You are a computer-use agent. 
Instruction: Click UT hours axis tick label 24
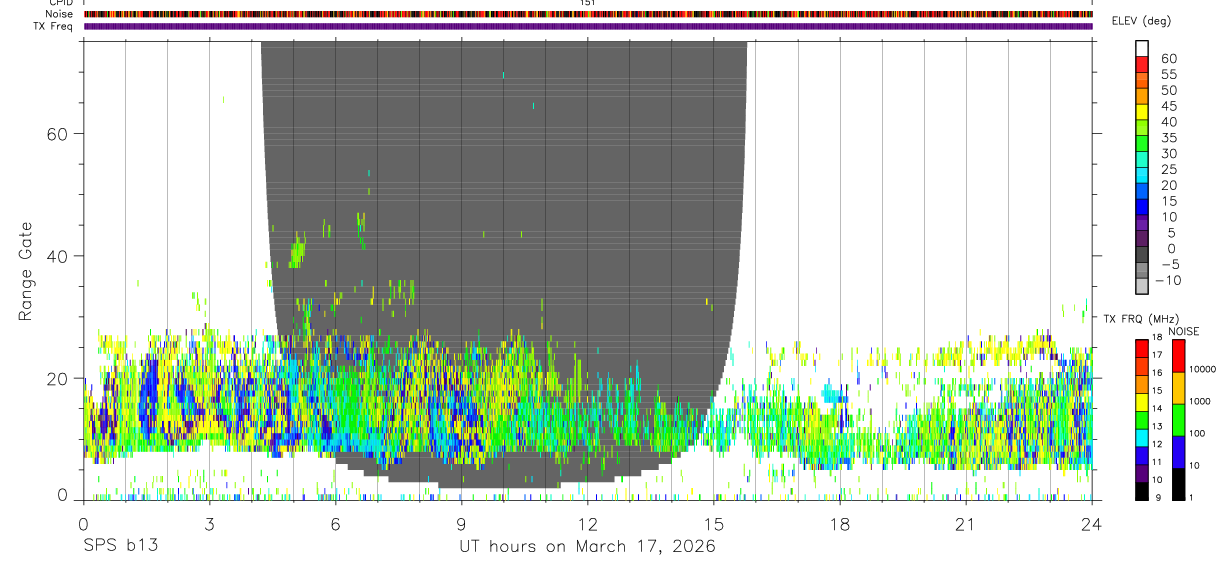tap(1092, 524)
